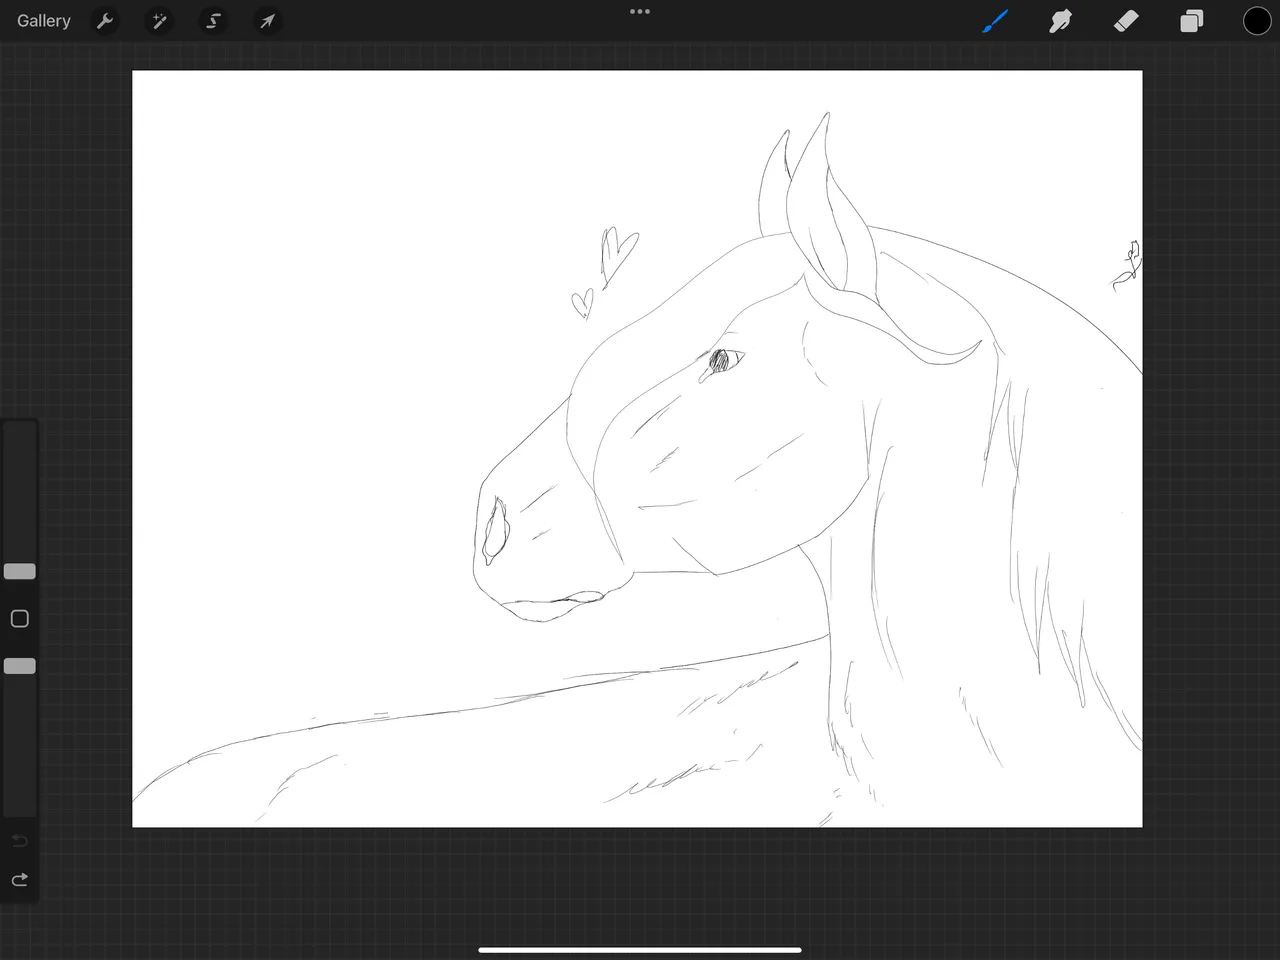
Task: Tap the home indicator bar
Action: point(640,950)
